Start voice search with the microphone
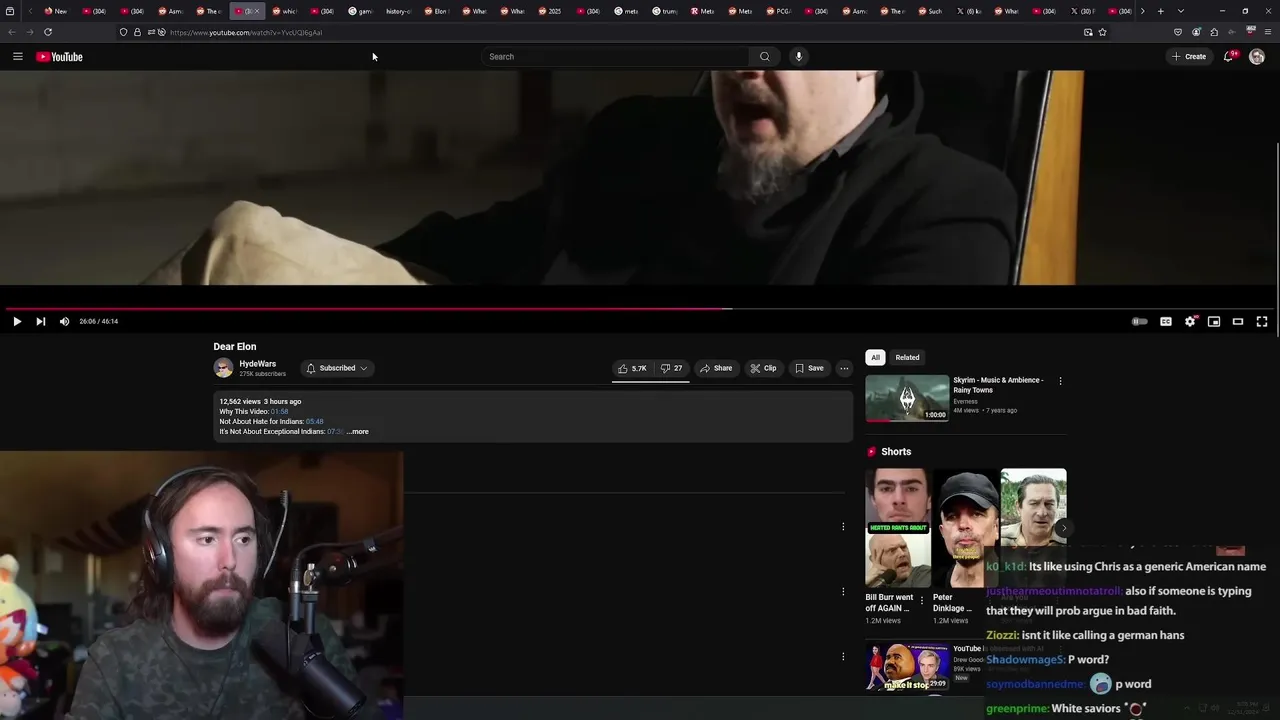1280x720 pixels. pyautogui.click(x=798, y=57)
